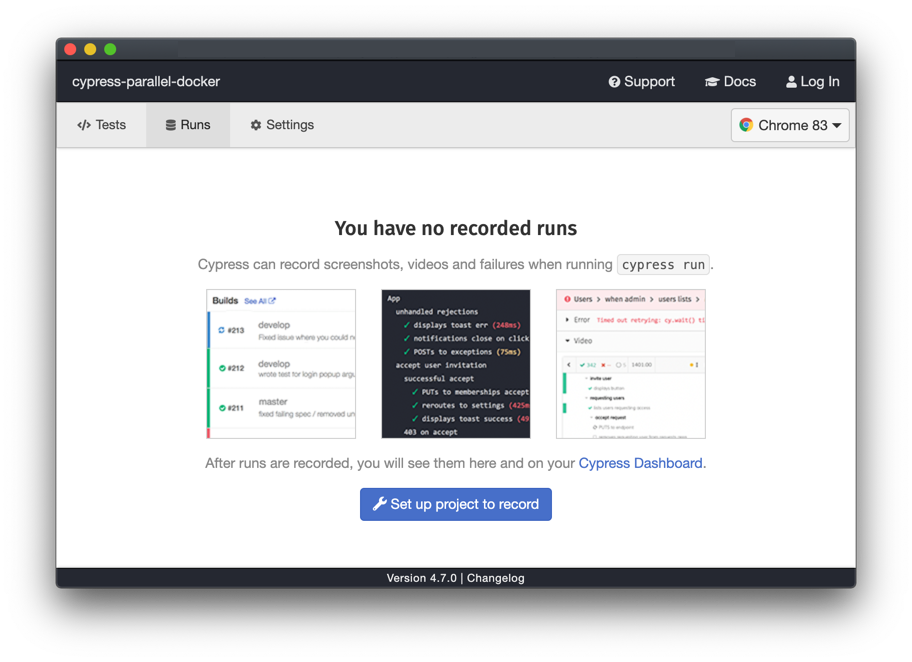Open the Cypress Dashboard link

640,463
